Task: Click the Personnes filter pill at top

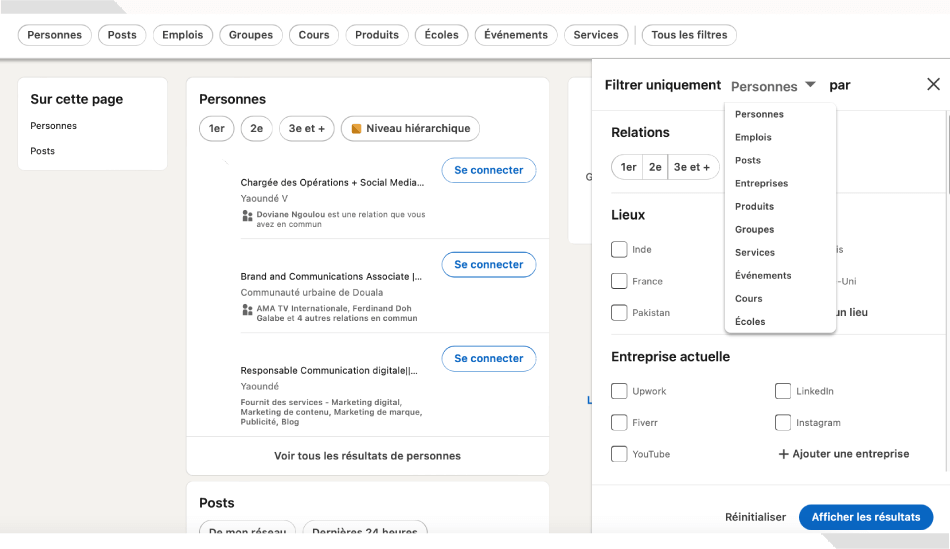Action: pos(55,35)
